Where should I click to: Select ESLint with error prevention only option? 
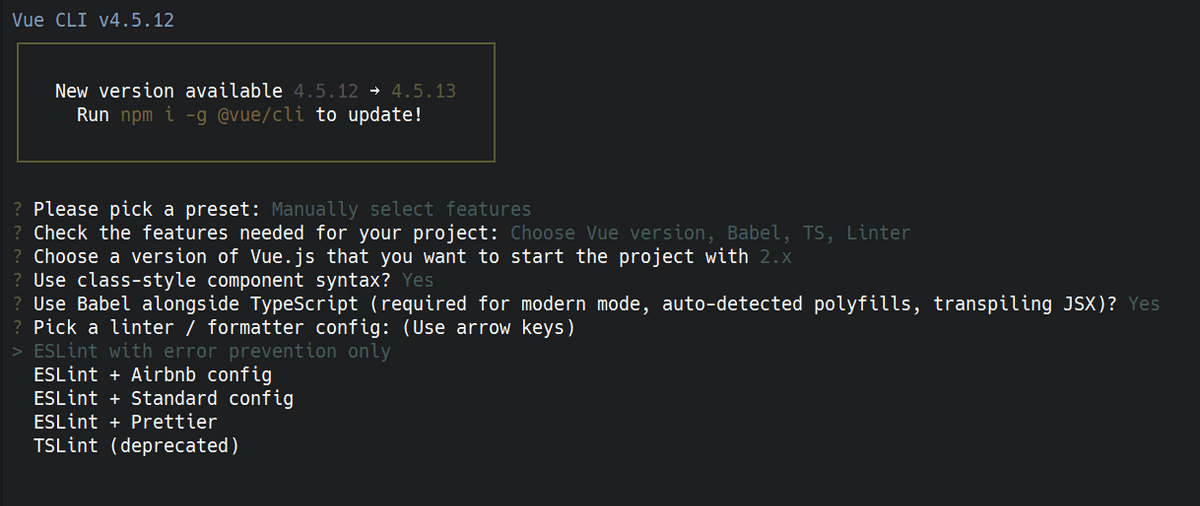click(x=212, y=351)
